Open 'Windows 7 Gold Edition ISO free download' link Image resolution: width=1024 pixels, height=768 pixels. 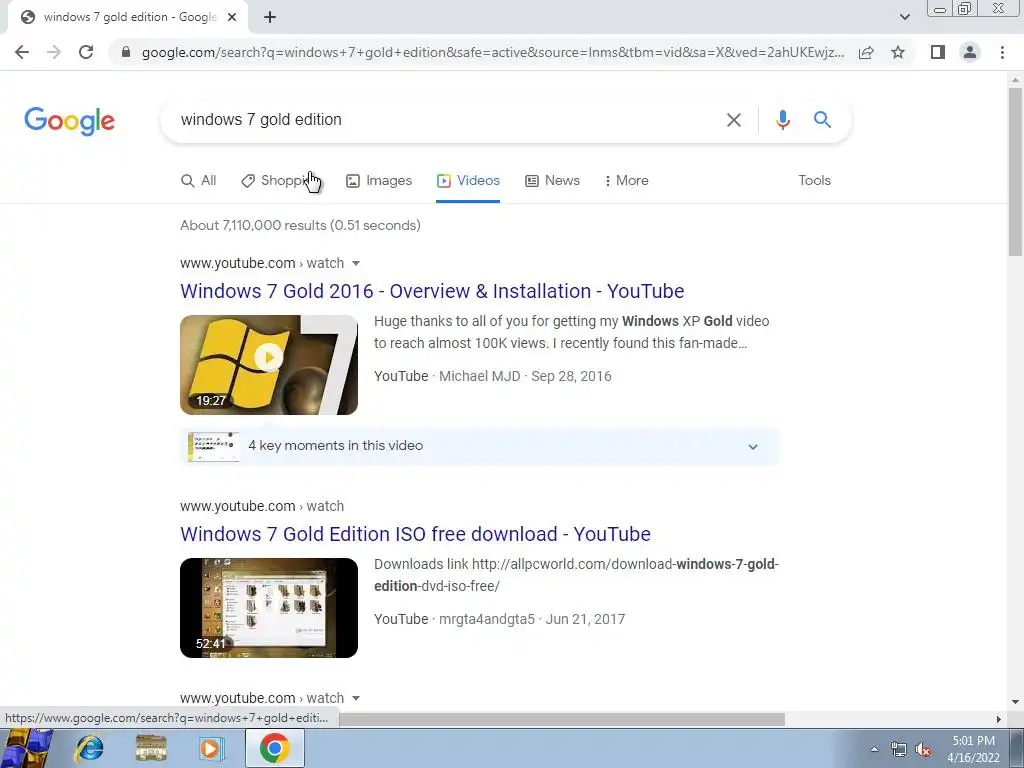pos(415,534)
